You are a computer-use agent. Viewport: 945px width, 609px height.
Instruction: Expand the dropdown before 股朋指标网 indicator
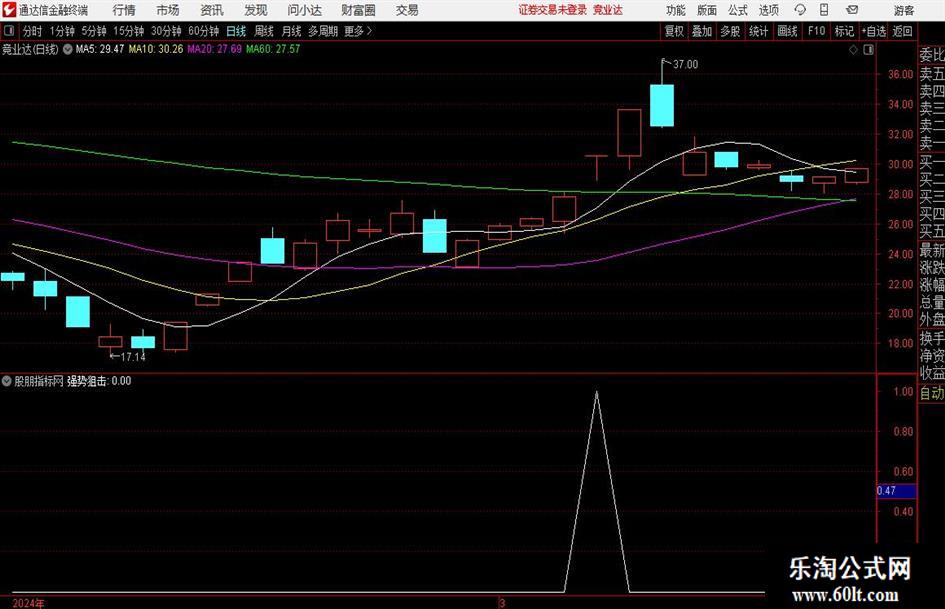coord(7,381)
